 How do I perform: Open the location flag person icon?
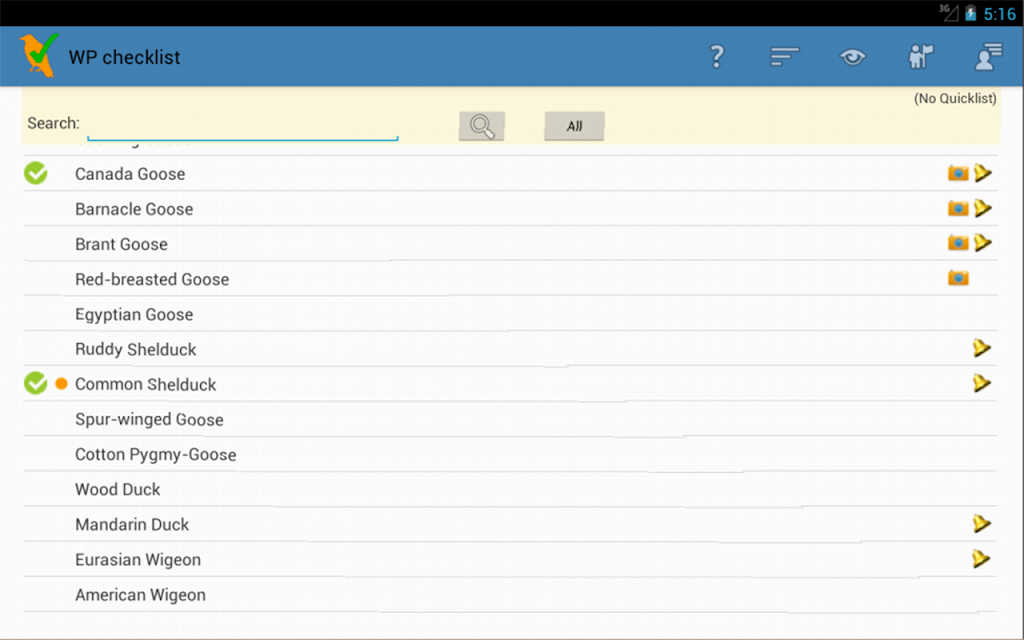tap(921, 57)
